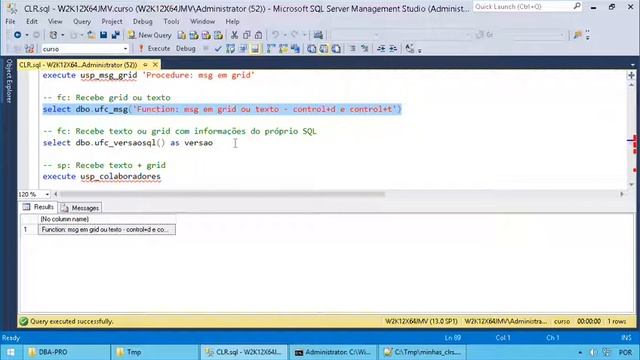This screenshot has width=640, height=360.
Task: Click the '(No column name)' column header
Action: 107,219
